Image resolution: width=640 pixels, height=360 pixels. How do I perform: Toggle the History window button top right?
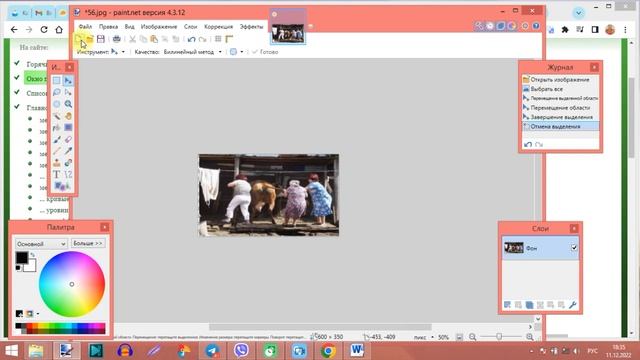click(490, 26)
